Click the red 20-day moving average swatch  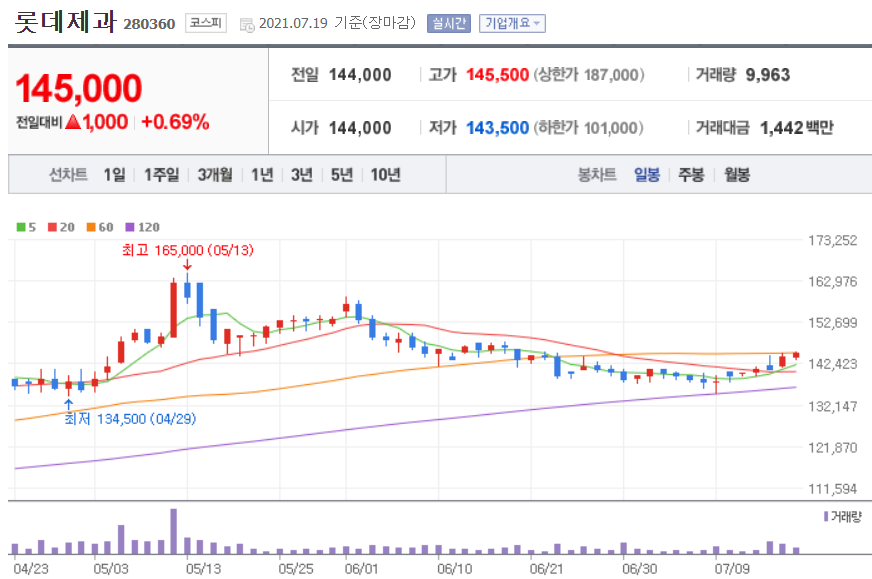tap(52, 227)
